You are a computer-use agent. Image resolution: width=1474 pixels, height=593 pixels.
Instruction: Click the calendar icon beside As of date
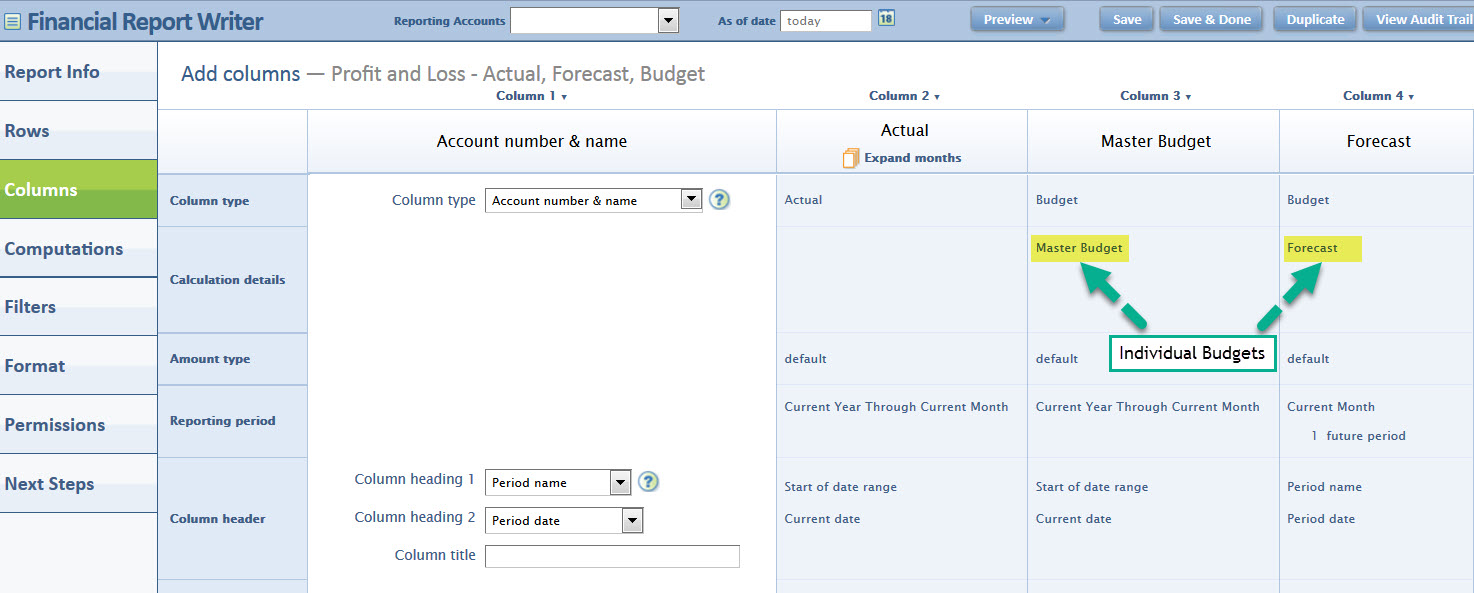[886, 19]
